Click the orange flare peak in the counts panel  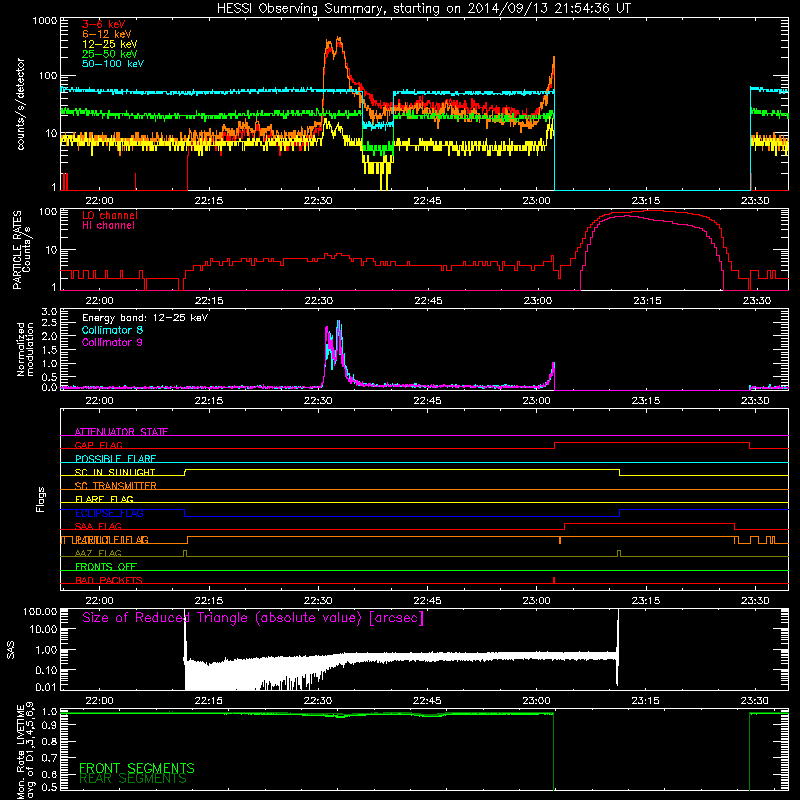(338, 40)
